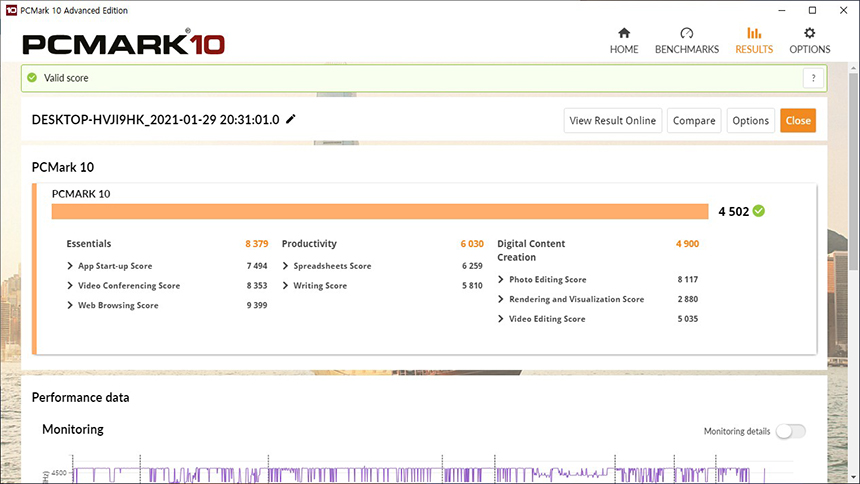Click the overall score 4 502
860x484 pixels.
coord(734,212)
